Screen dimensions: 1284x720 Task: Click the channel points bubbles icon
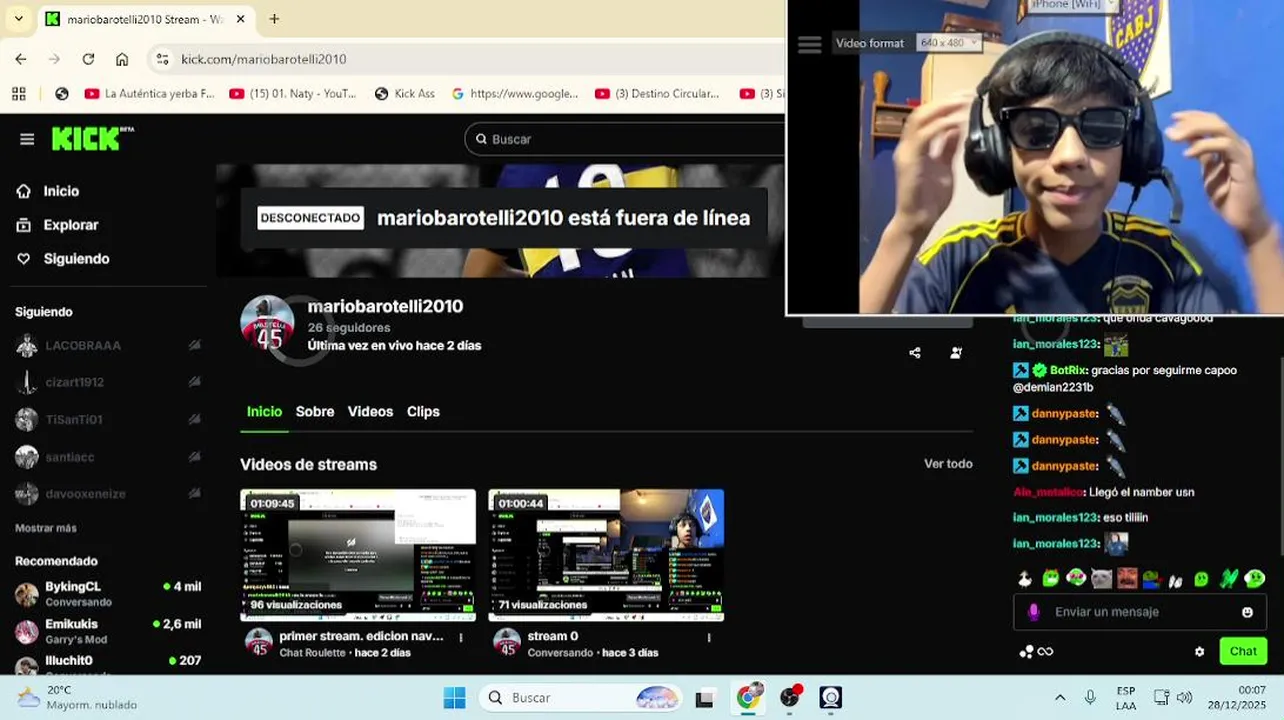pyautogui.click(x=1026, y=652)
